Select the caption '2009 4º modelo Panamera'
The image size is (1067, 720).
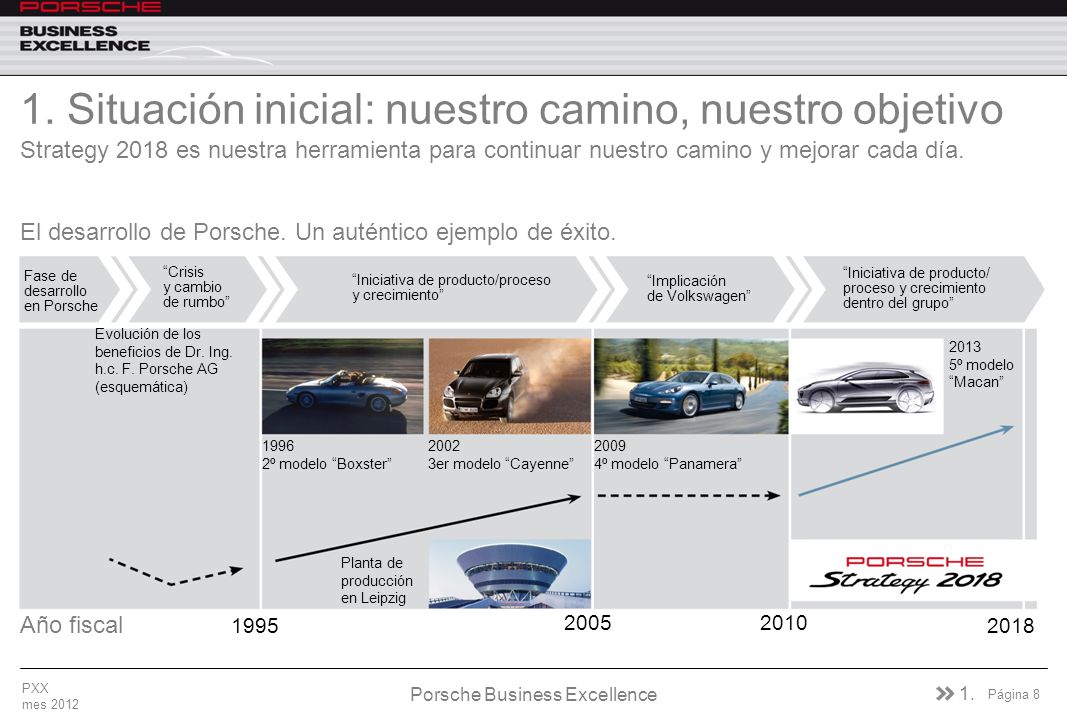point(668,455)
